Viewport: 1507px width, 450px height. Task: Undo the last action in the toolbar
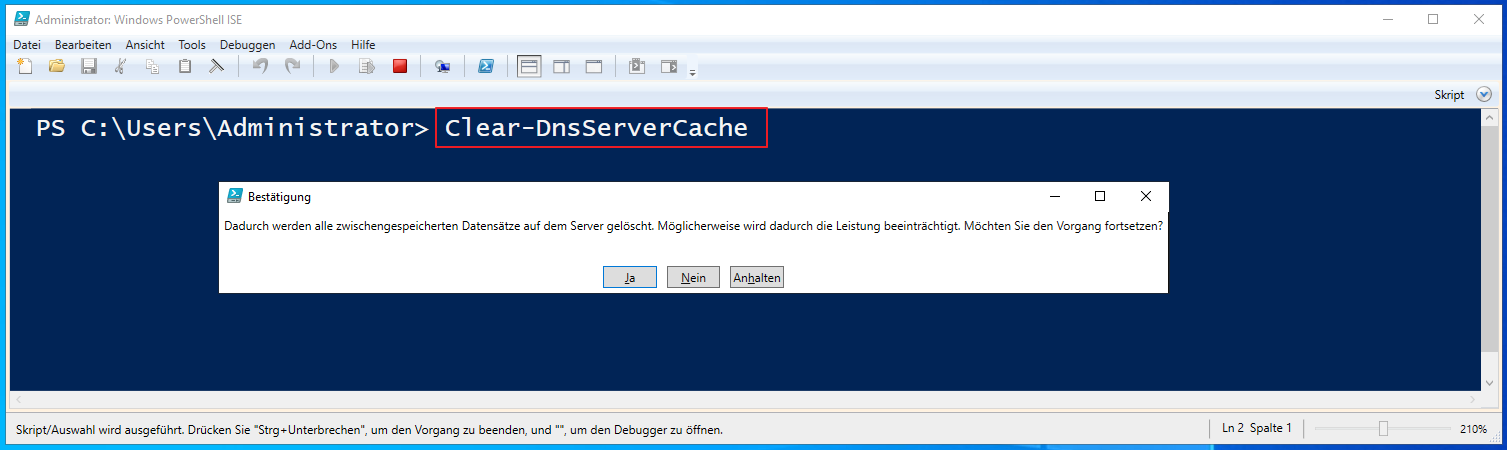point(260,67)
